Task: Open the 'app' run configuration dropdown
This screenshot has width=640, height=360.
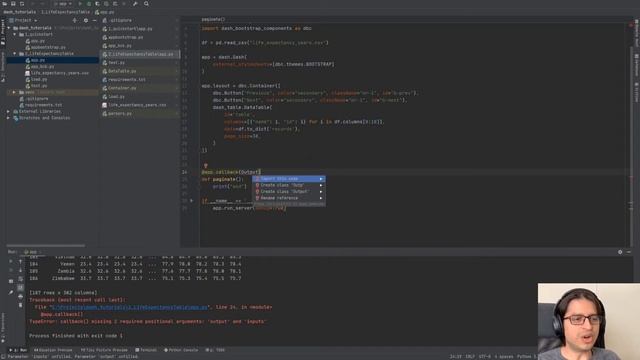Action: click(63, 4)
